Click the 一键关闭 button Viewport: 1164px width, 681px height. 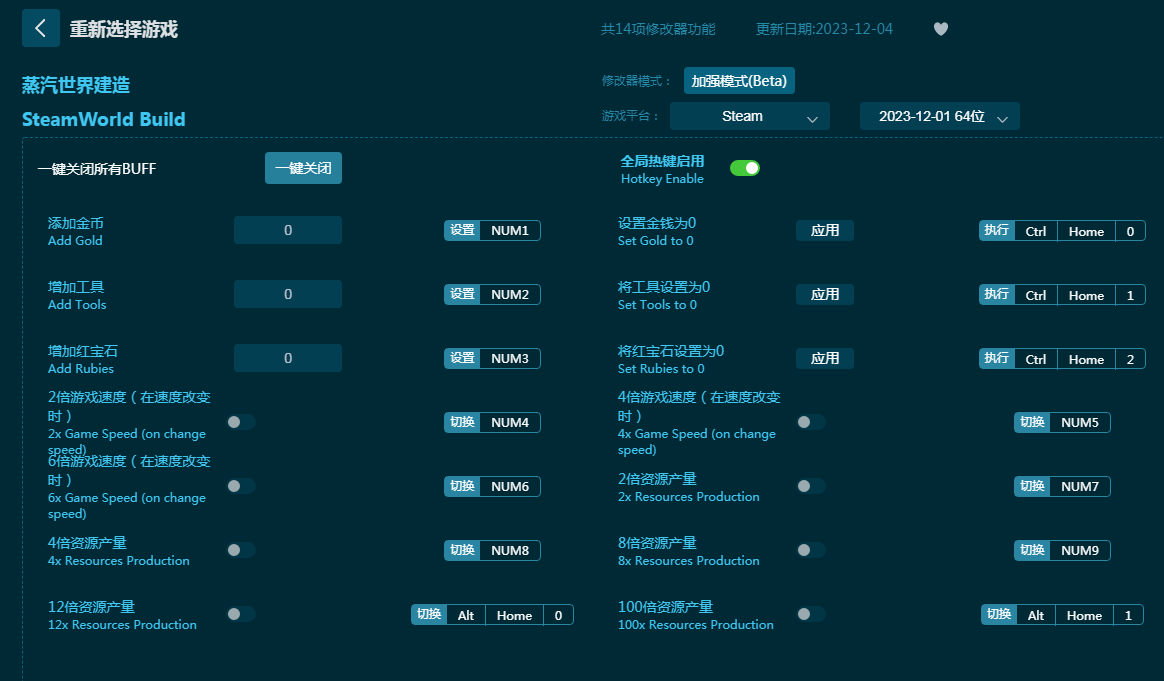tap(304, 168)
